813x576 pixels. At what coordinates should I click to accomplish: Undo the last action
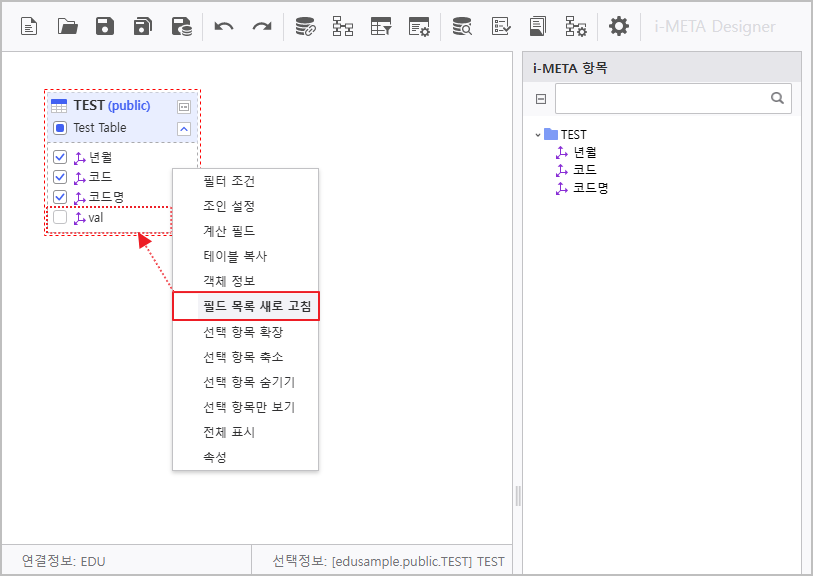224,26
